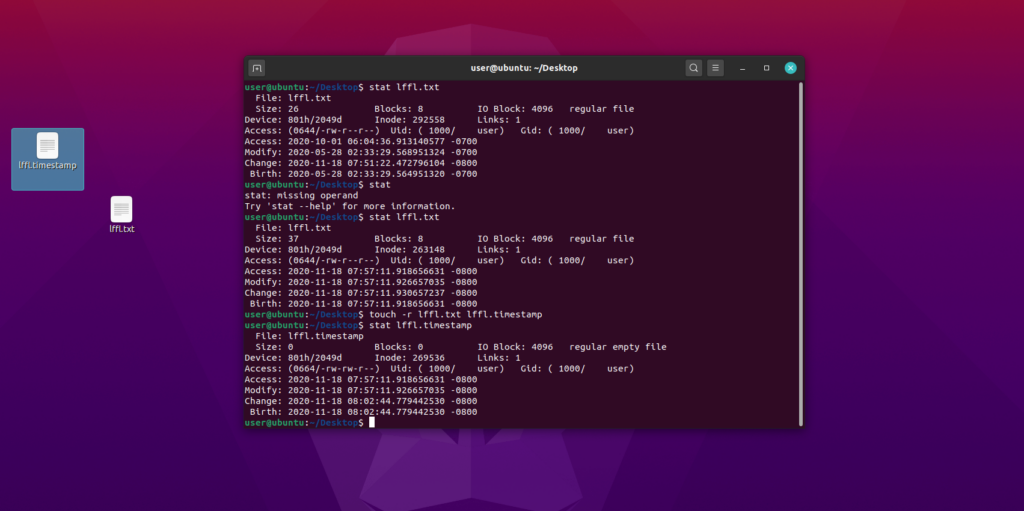Select the lffl.txt desktop file icon

tap(121, 209)
